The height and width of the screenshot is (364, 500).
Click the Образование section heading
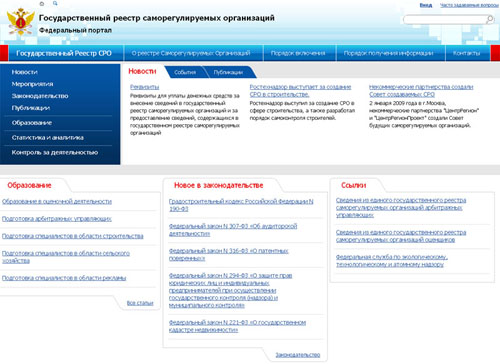pyautogui.click(x=29, y=185)
